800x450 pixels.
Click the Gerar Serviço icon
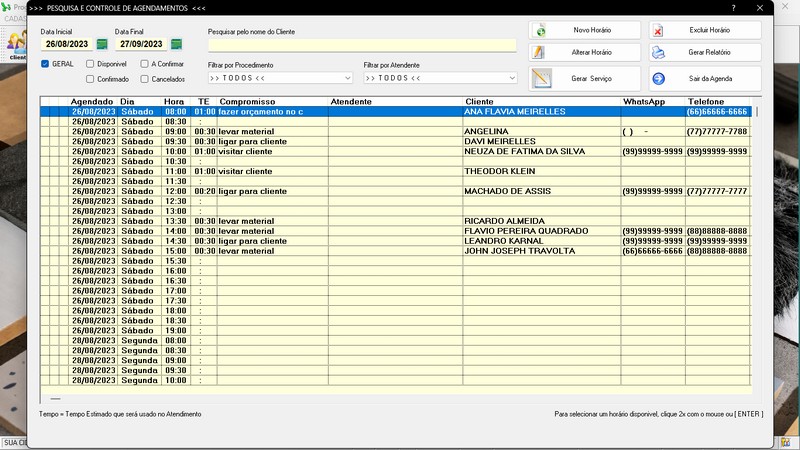click(x=541, y=79)
